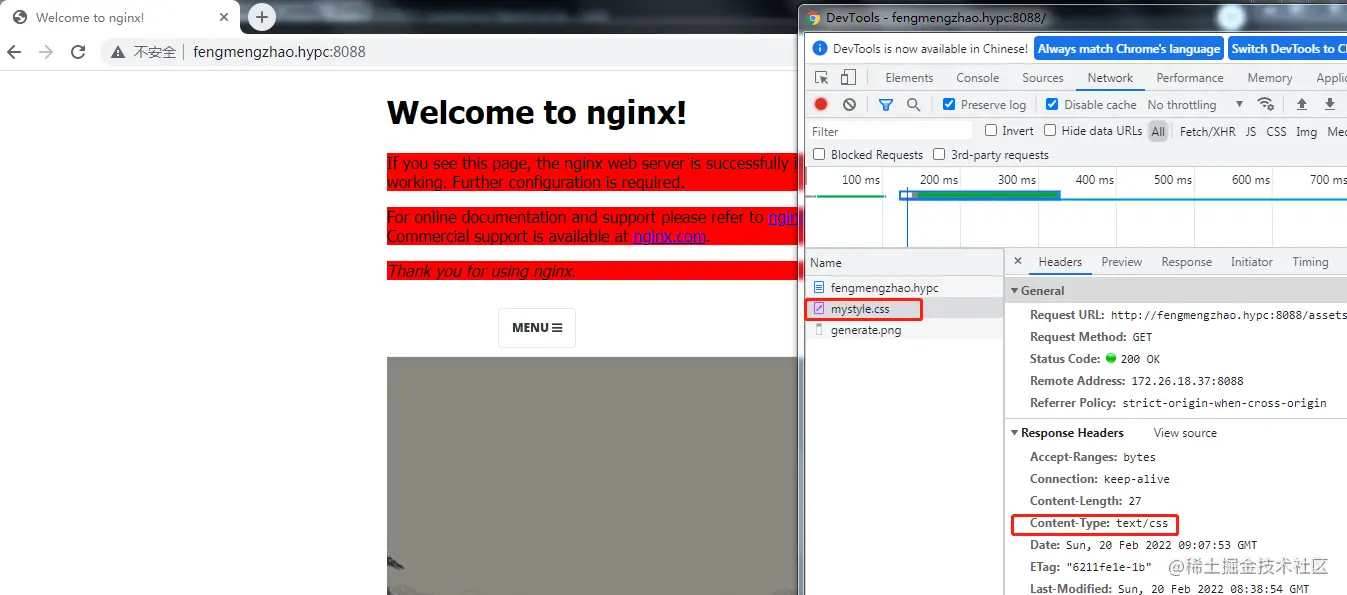Enable Hide data URLs checkbox
This screenshot has width=1347, height=595.
click(1050, 130)
